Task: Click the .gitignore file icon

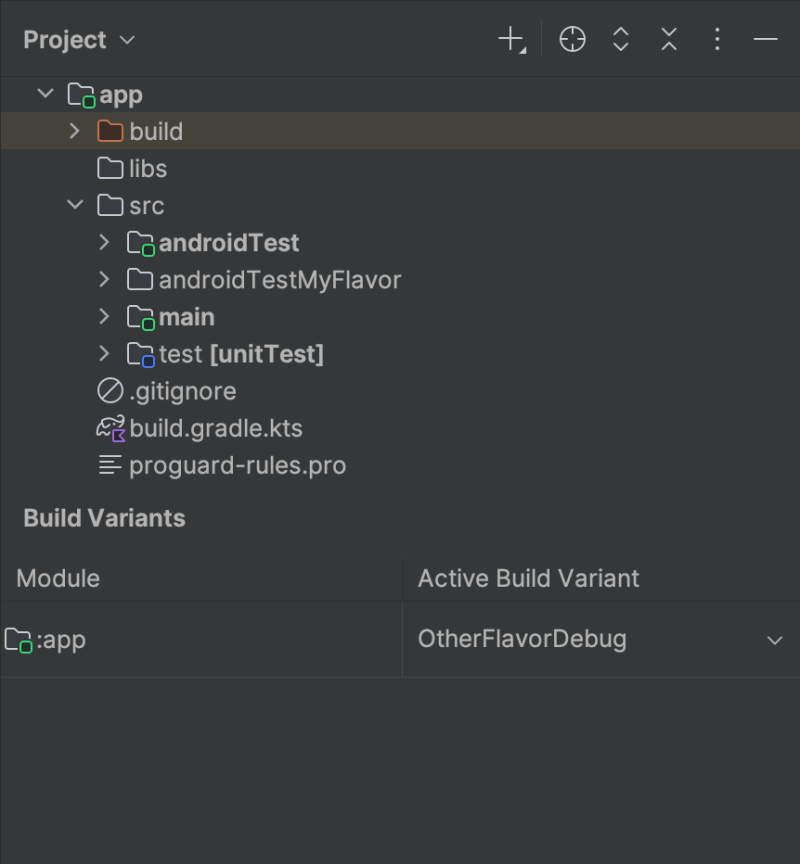Action: click(x=110, y=391)
